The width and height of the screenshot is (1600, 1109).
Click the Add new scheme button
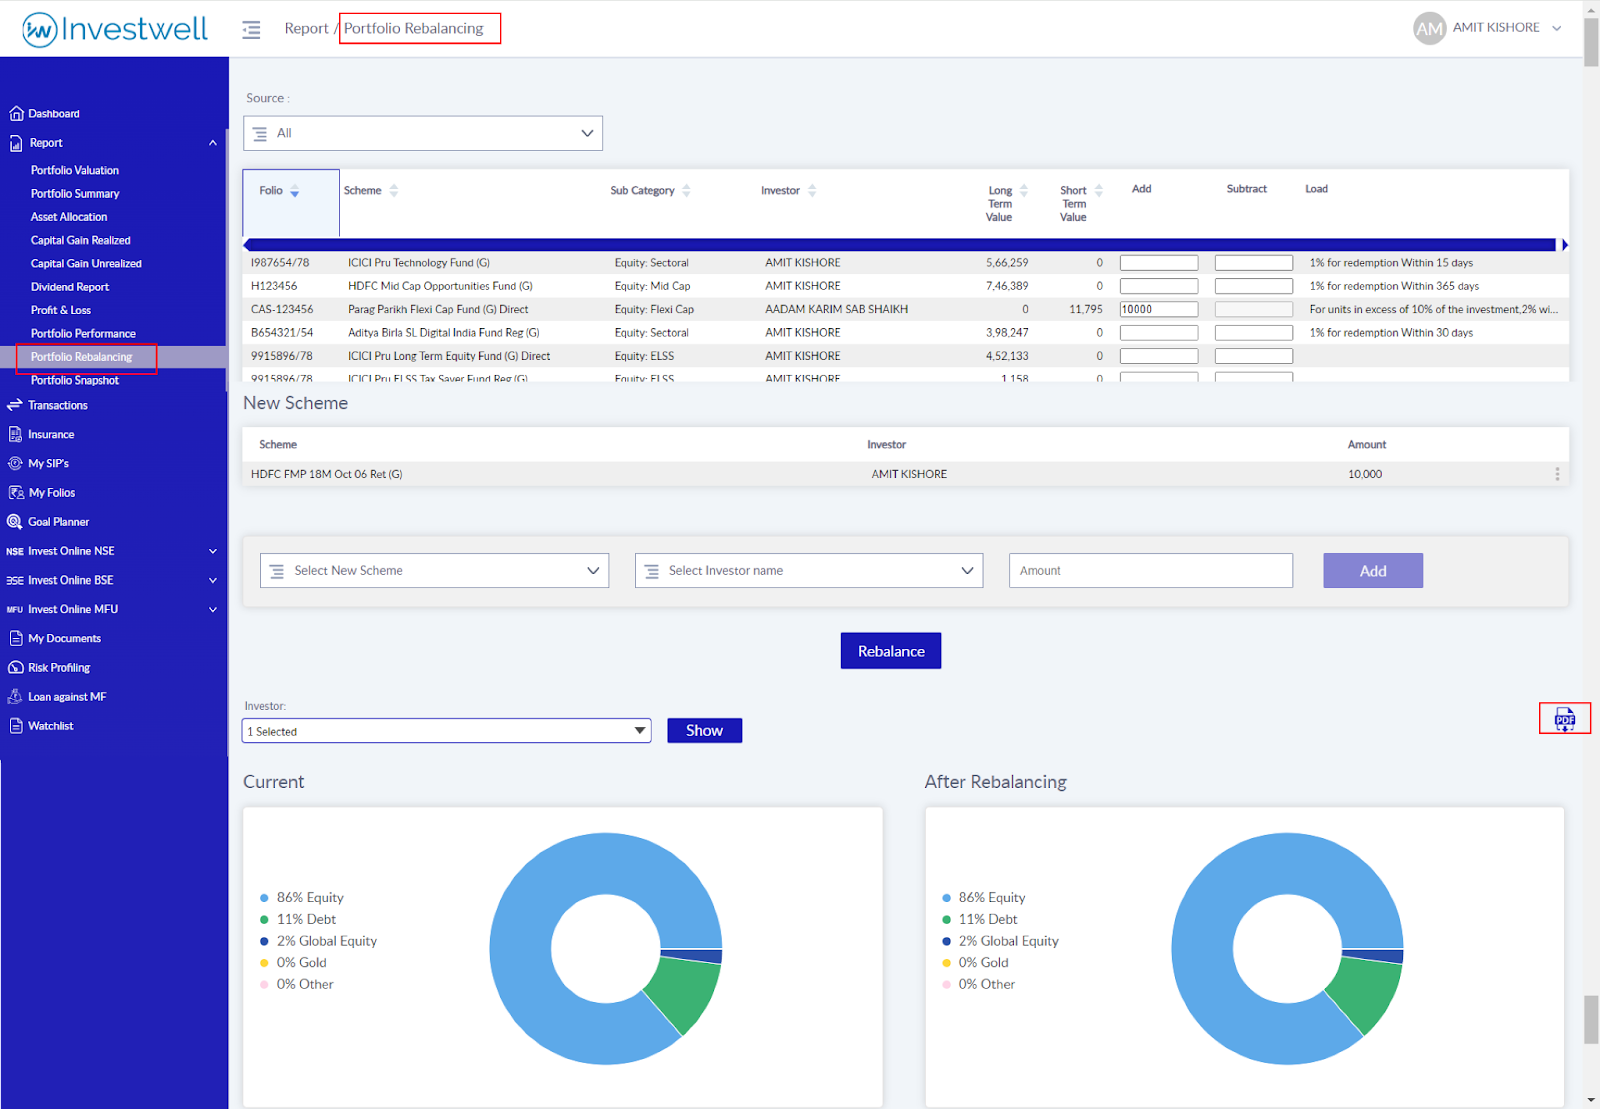1373,571
